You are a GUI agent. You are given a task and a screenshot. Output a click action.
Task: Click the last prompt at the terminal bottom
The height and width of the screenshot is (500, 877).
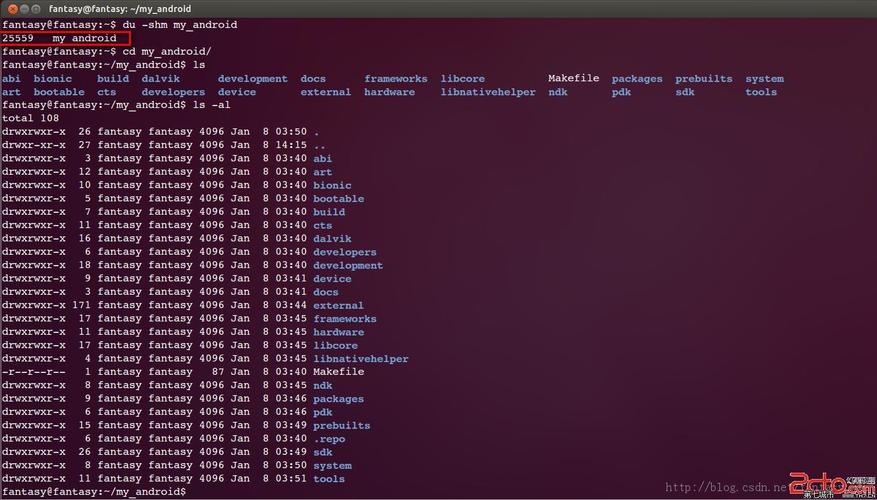[x=94, y=491]
